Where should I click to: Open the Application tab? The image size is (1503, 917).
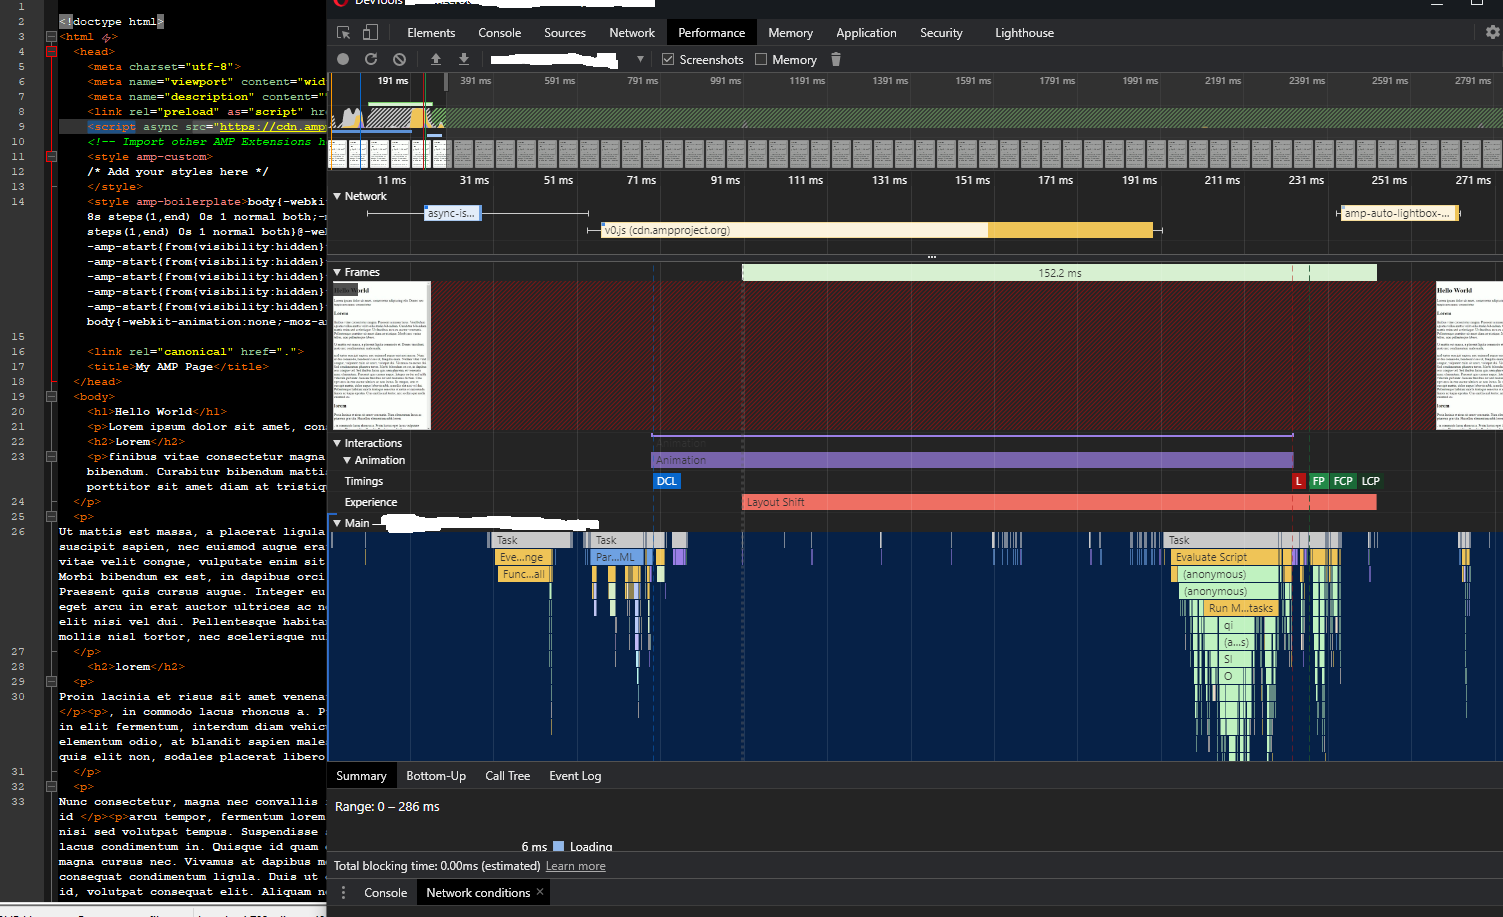click(866, 32)
